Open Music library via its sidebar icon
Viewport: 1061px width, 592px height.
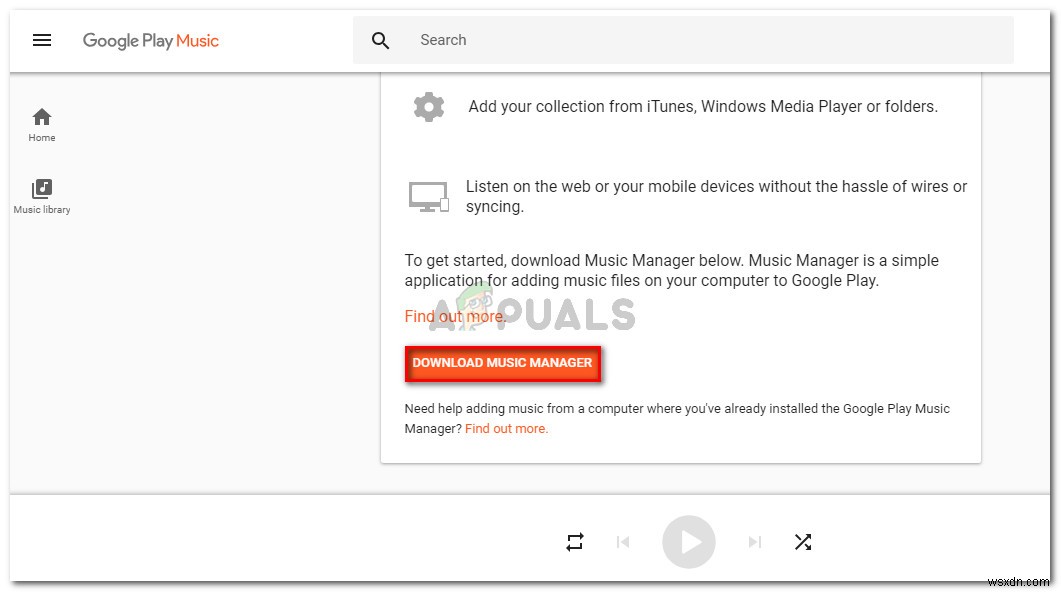[x=41, y=188]
